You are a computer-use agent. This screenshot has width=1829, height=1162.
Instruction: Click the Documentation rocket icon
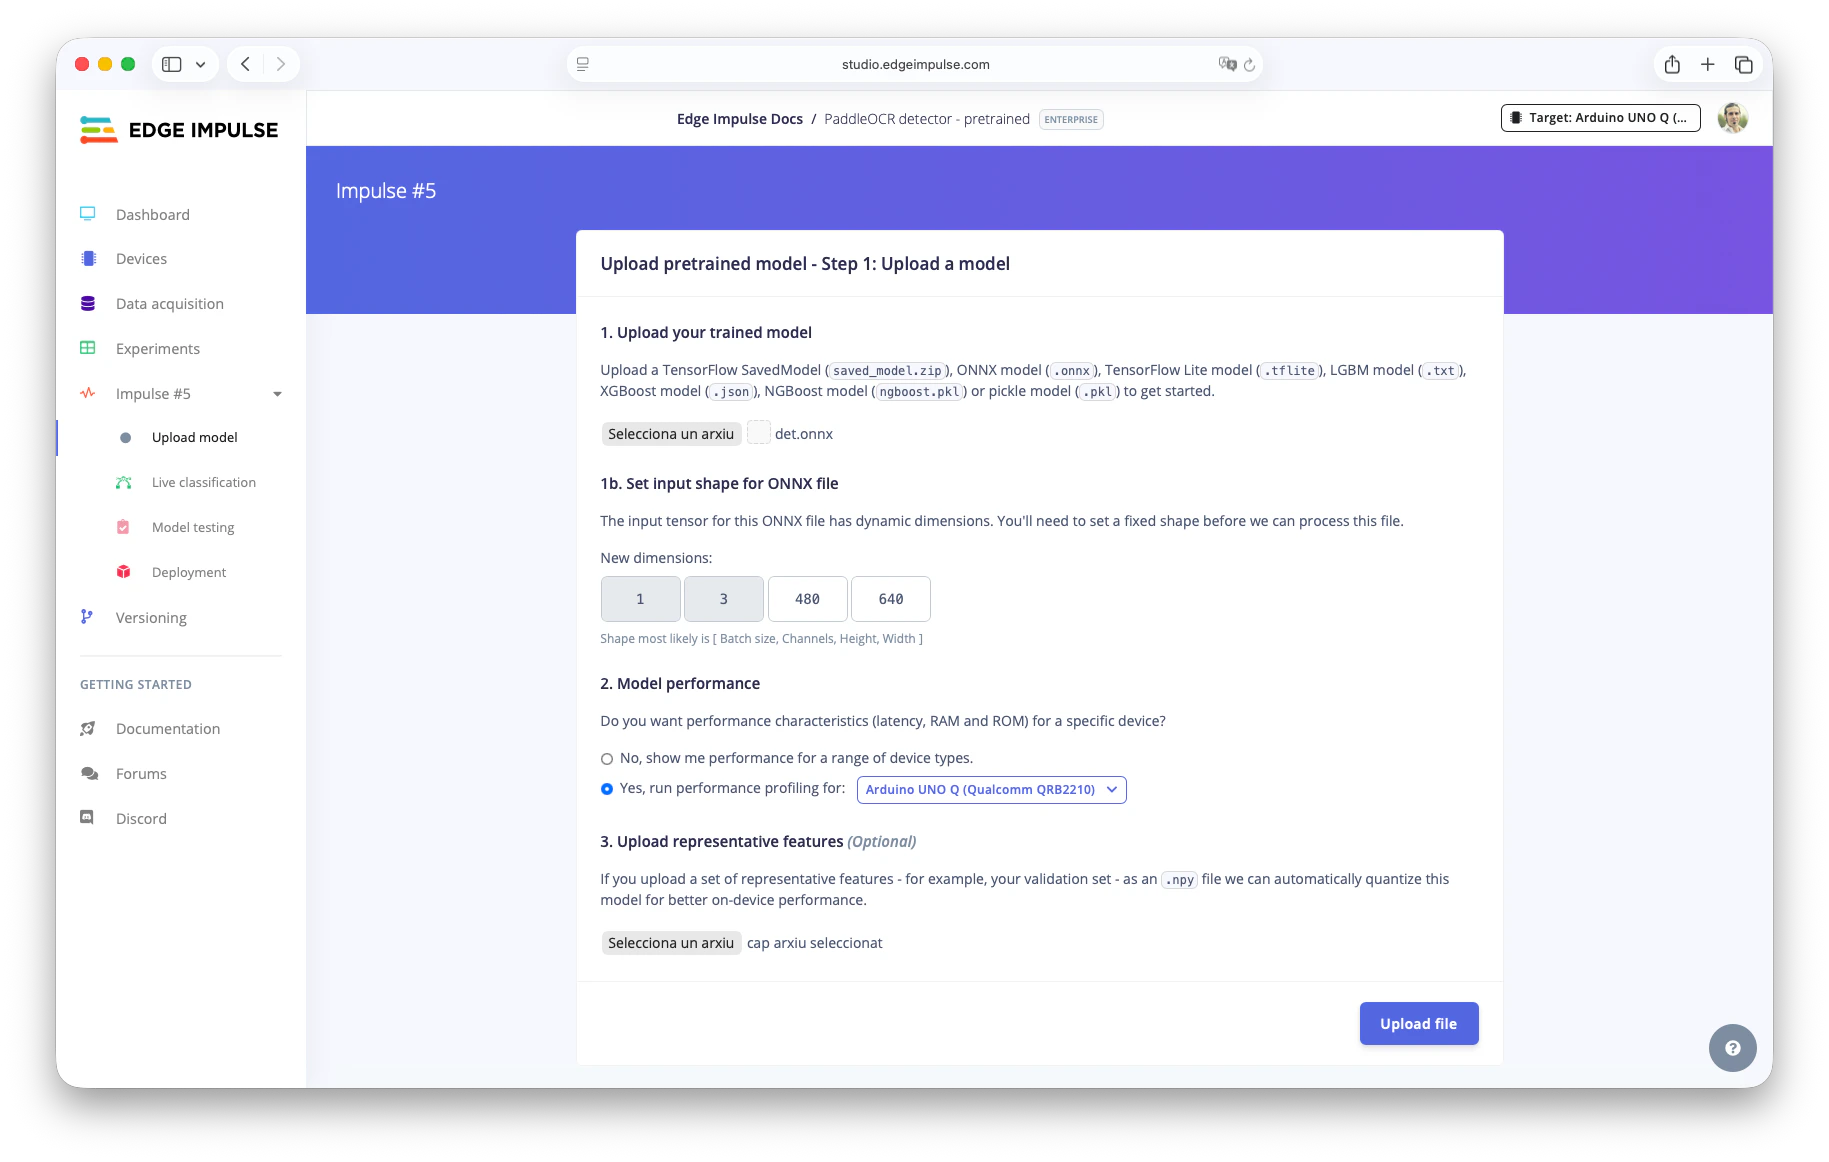pos(88,728)
